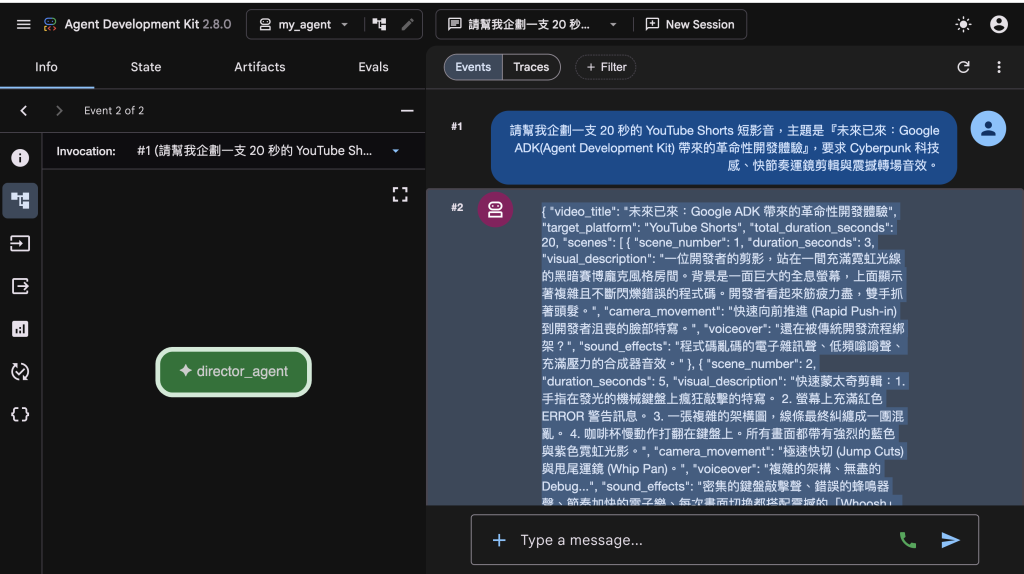Image resolution: width=1024 pixels, height=574 pixels.
Task: Start a voice call with phone icon
Action: (908, 540)
